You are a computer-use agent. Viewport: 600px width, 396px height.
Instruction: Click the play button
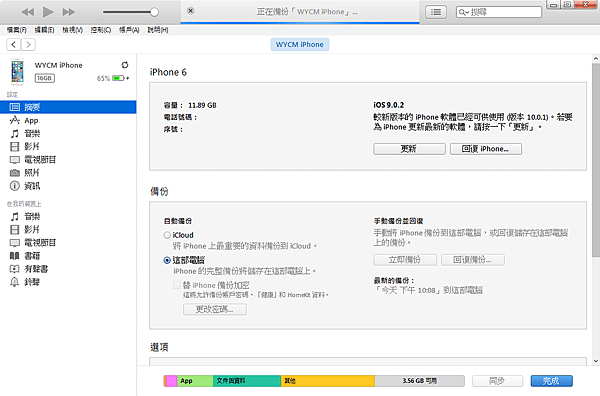[x=48, y=12]
